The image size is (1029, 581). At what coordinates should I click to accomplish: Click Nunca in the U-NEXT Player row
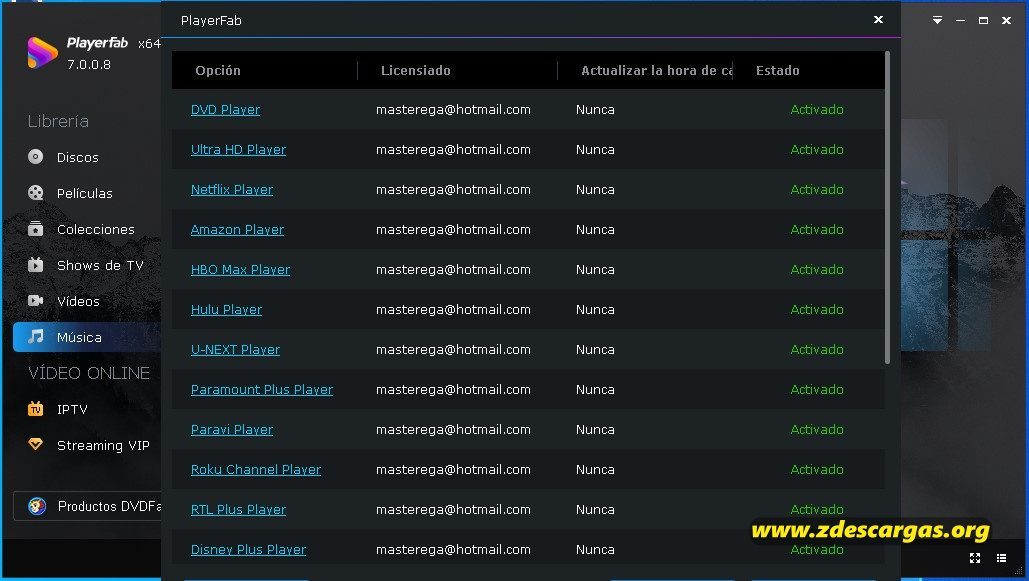click(595, 350)
